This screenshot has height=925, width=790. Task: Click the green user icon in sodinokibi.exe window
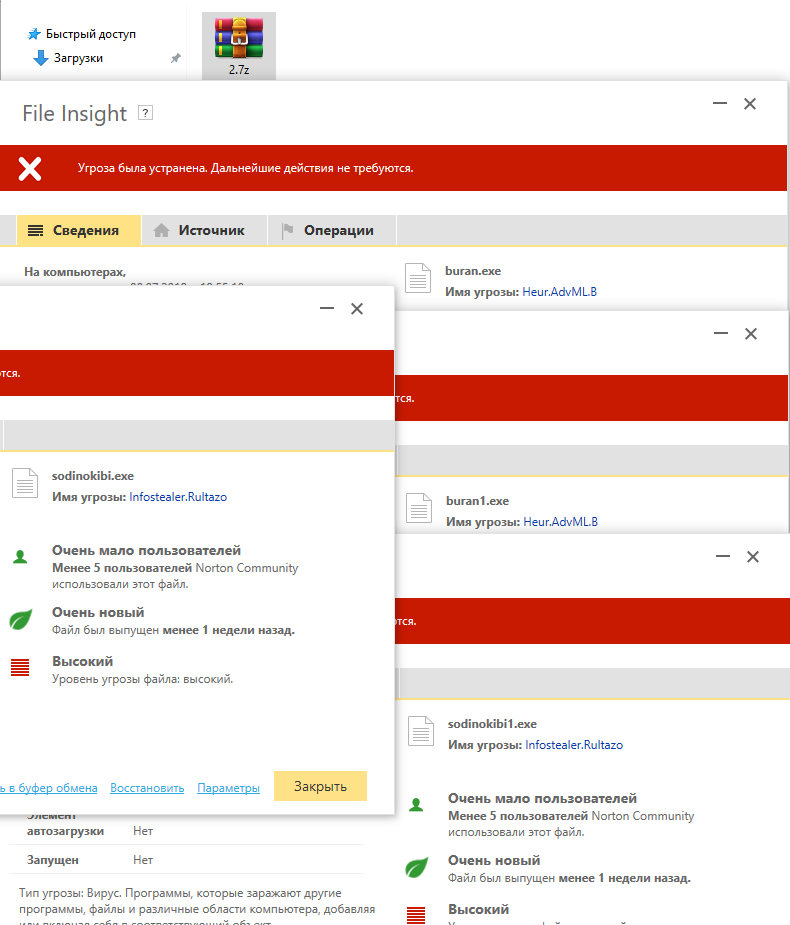20,556
